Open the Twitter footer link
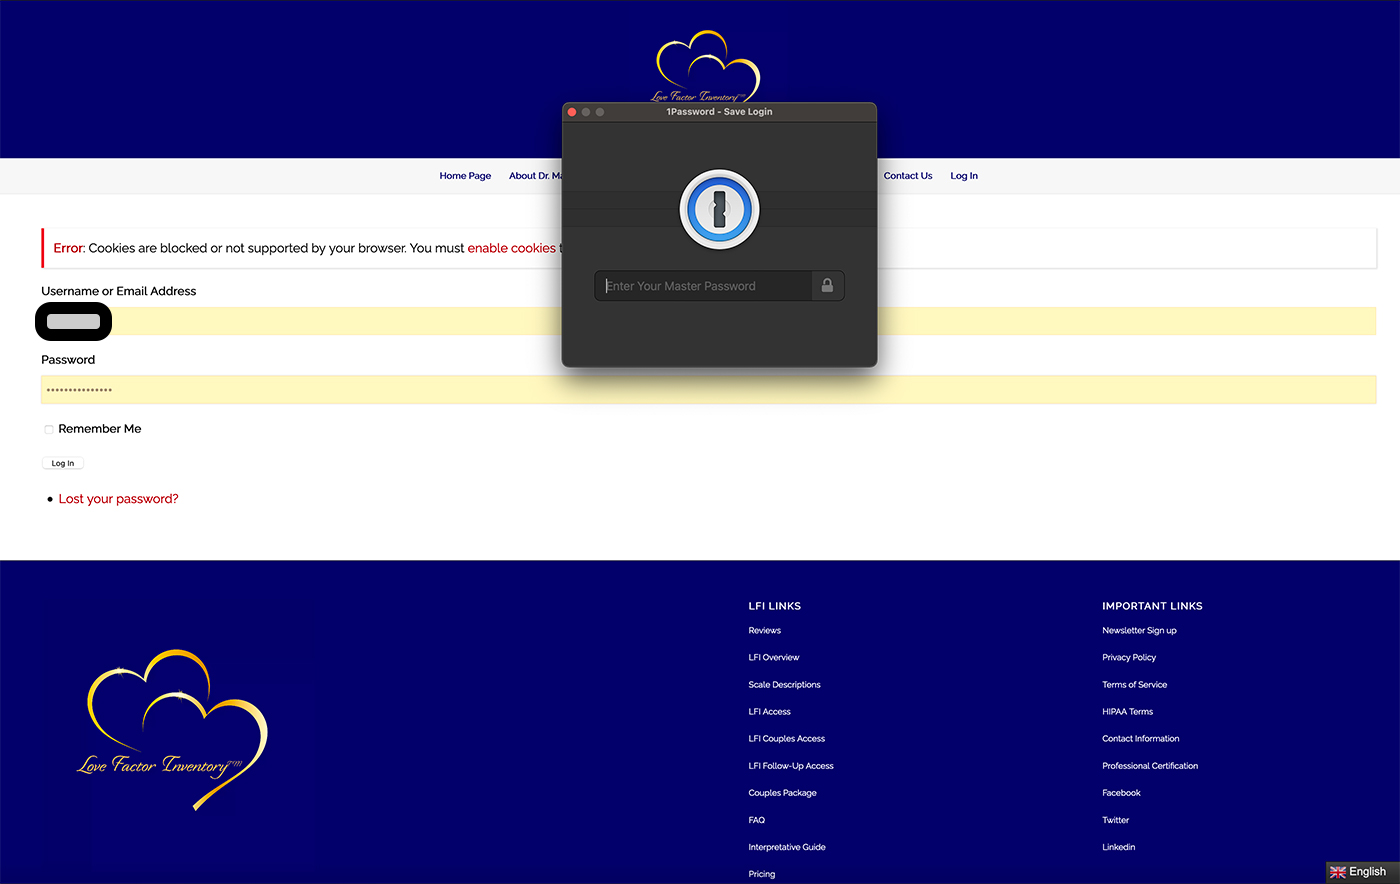 1116,820
